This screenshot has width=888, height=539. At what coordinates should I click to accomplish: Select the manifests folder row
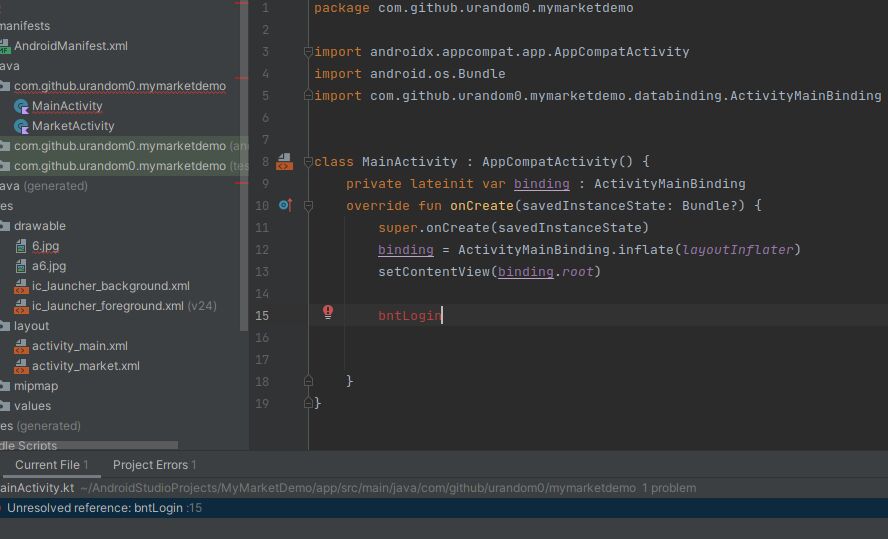pos(25,26)
